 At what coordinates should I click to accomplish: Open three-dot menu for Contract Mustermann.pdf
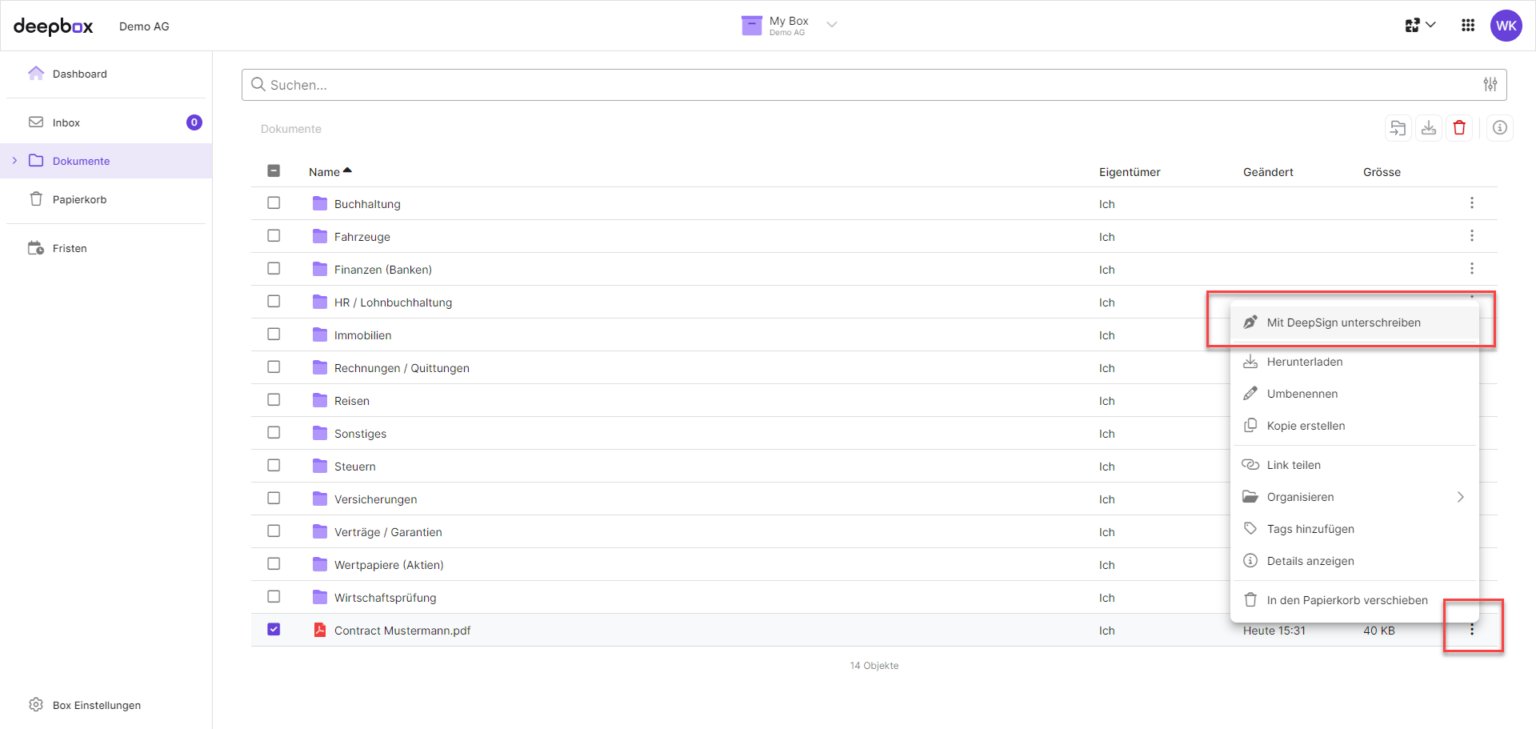tap(1471, 630)
